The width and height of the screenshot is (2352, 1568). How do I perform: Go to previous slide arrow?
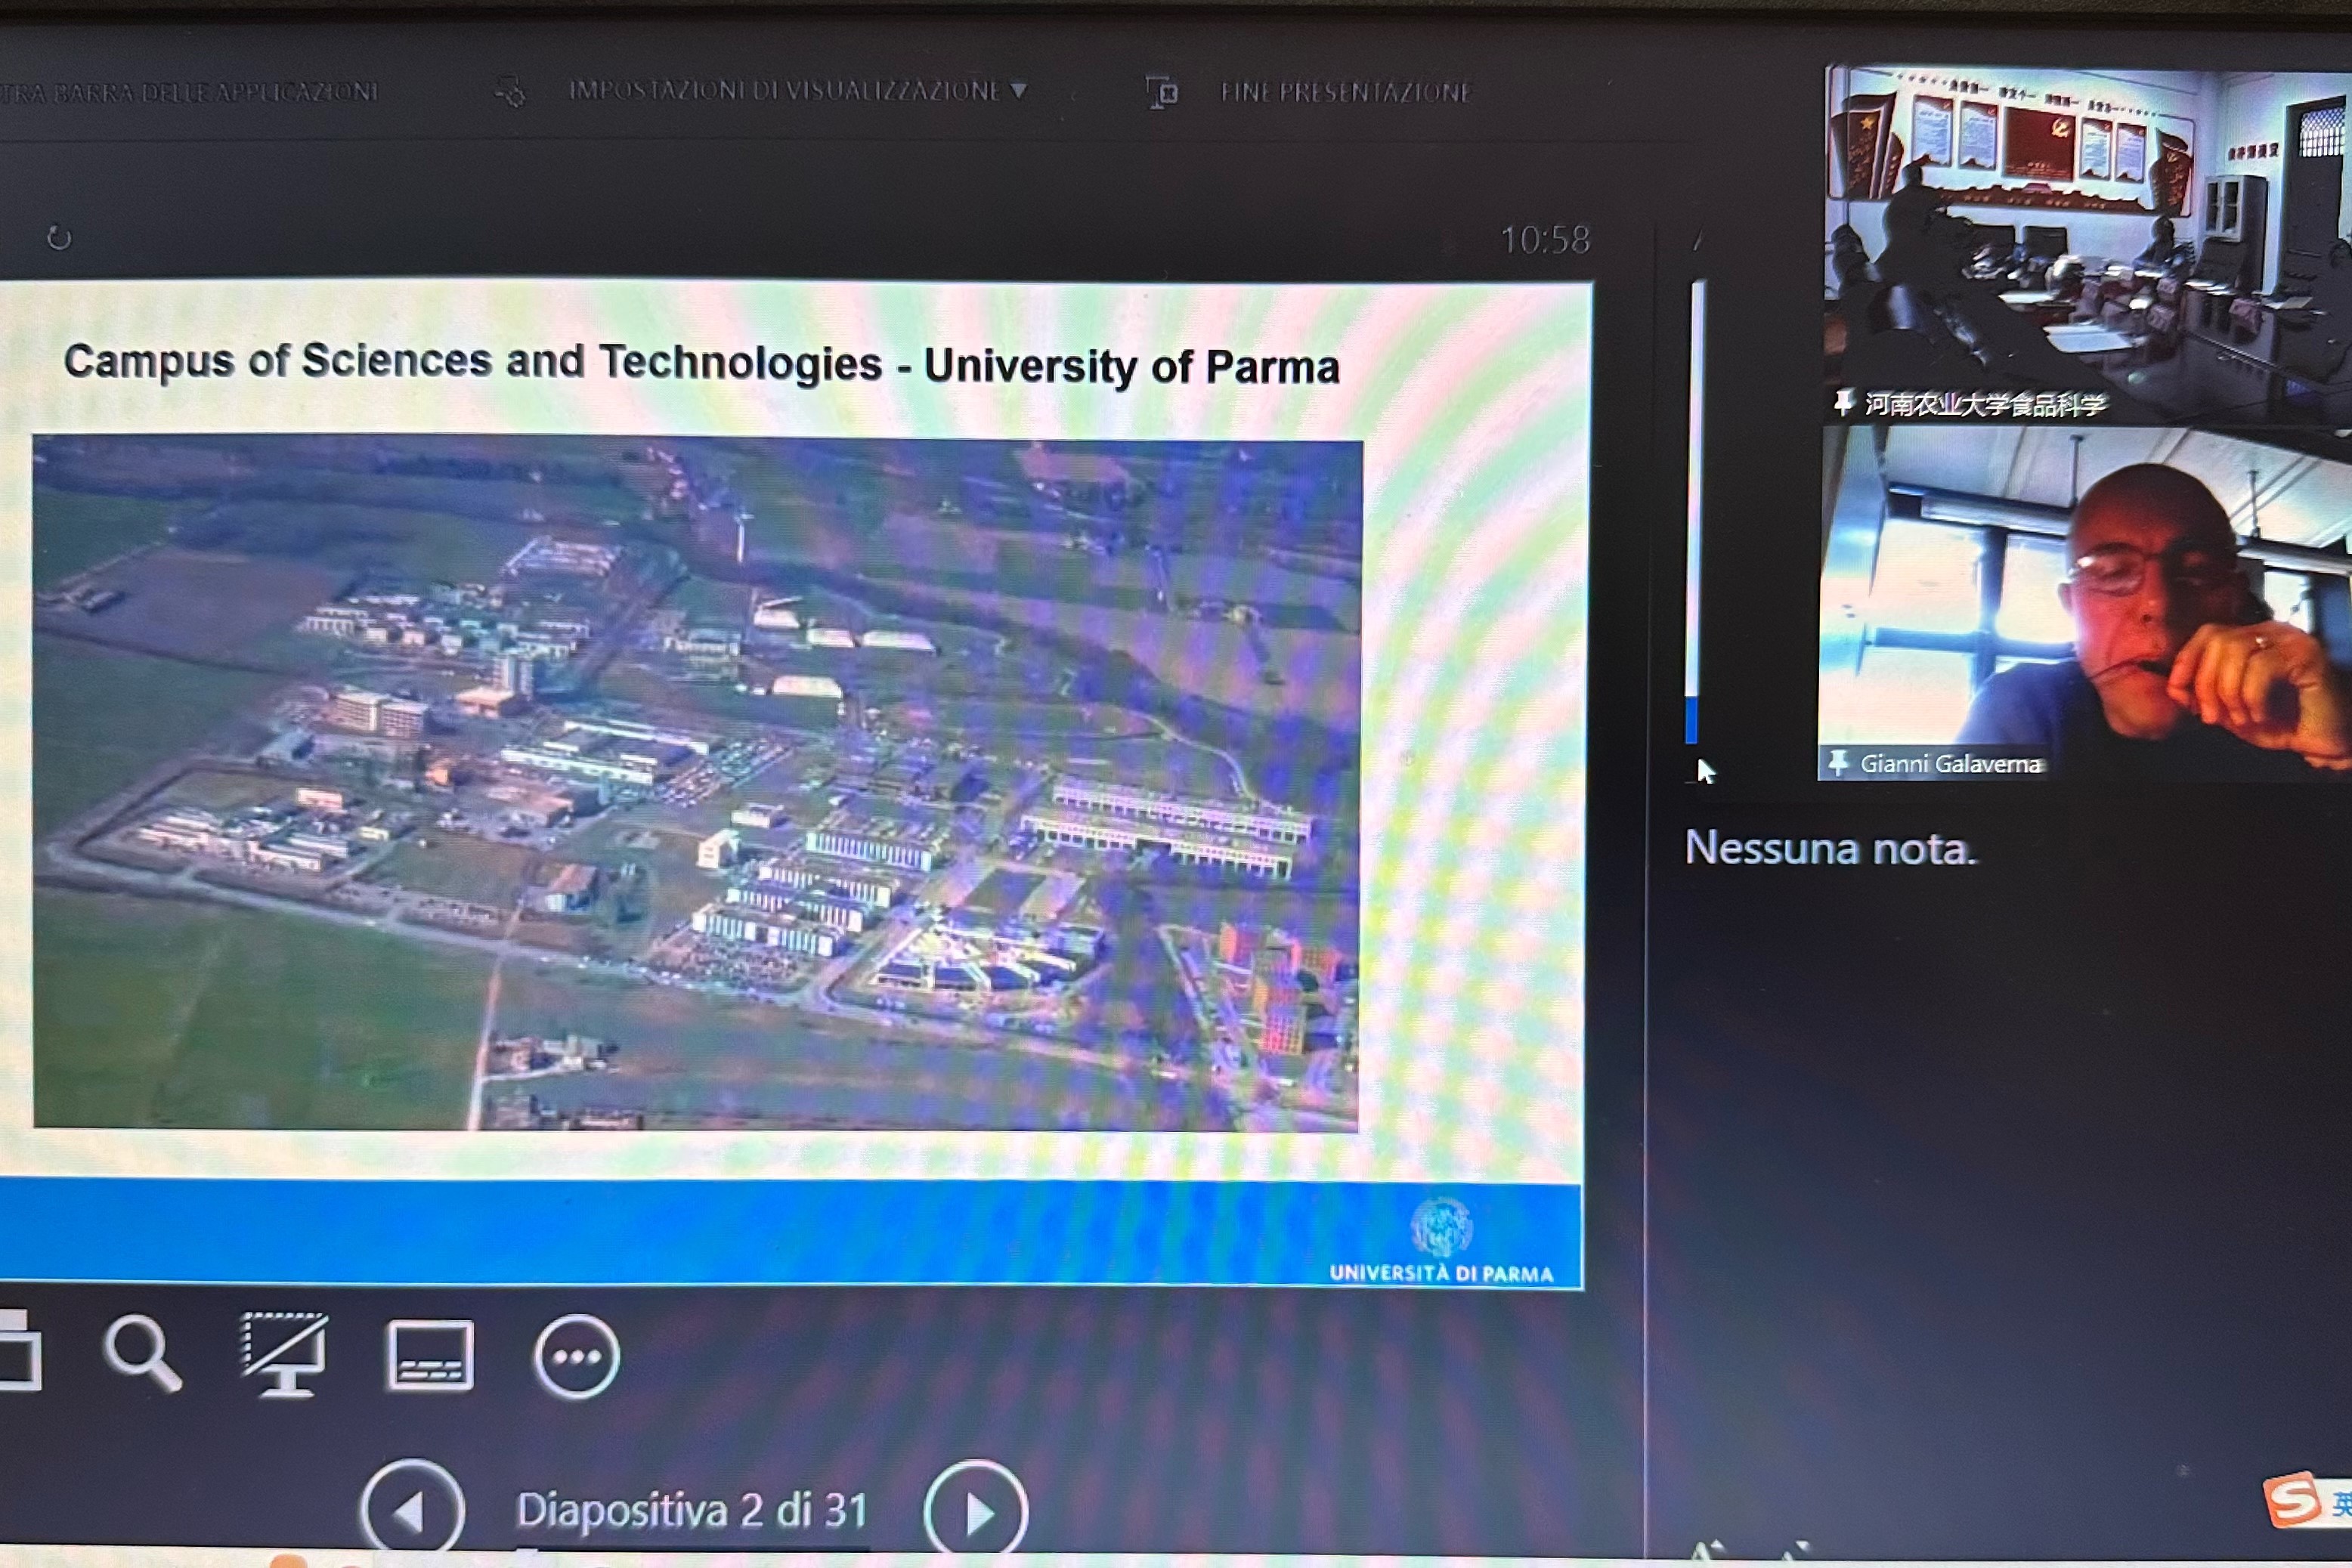[x=412, y=1510]
